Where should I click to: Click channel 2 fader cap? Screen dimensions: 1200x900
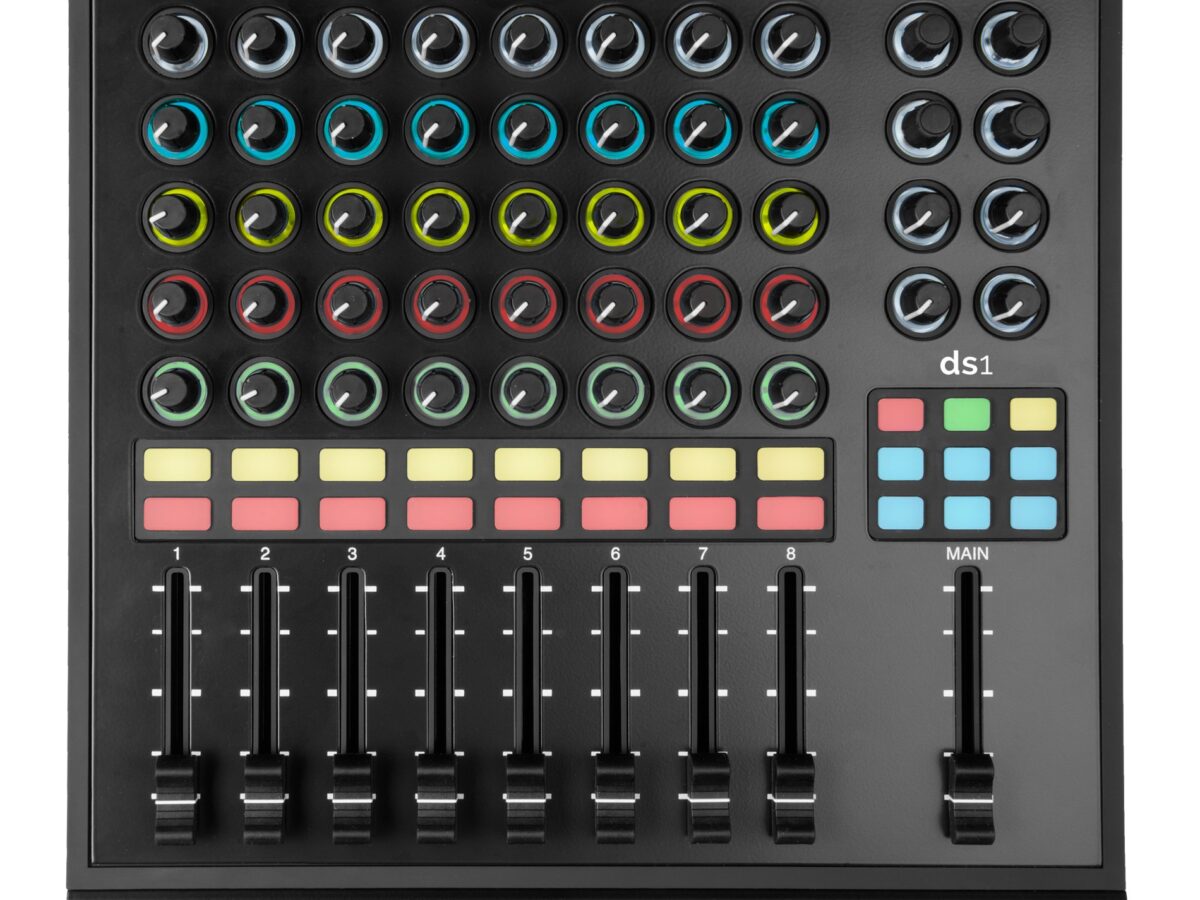coord(265,799)
